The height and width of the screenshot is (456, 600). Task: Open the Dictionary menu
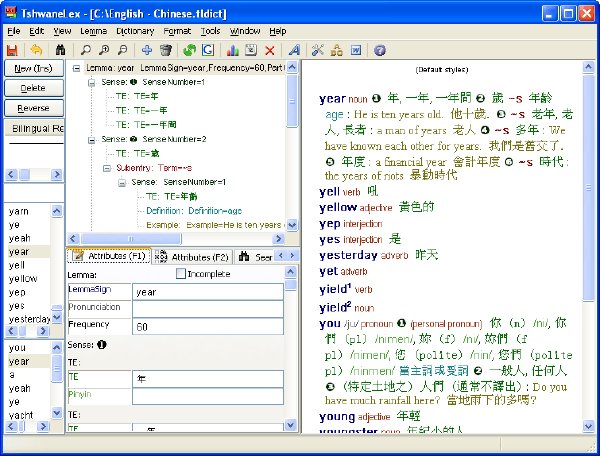135,31
